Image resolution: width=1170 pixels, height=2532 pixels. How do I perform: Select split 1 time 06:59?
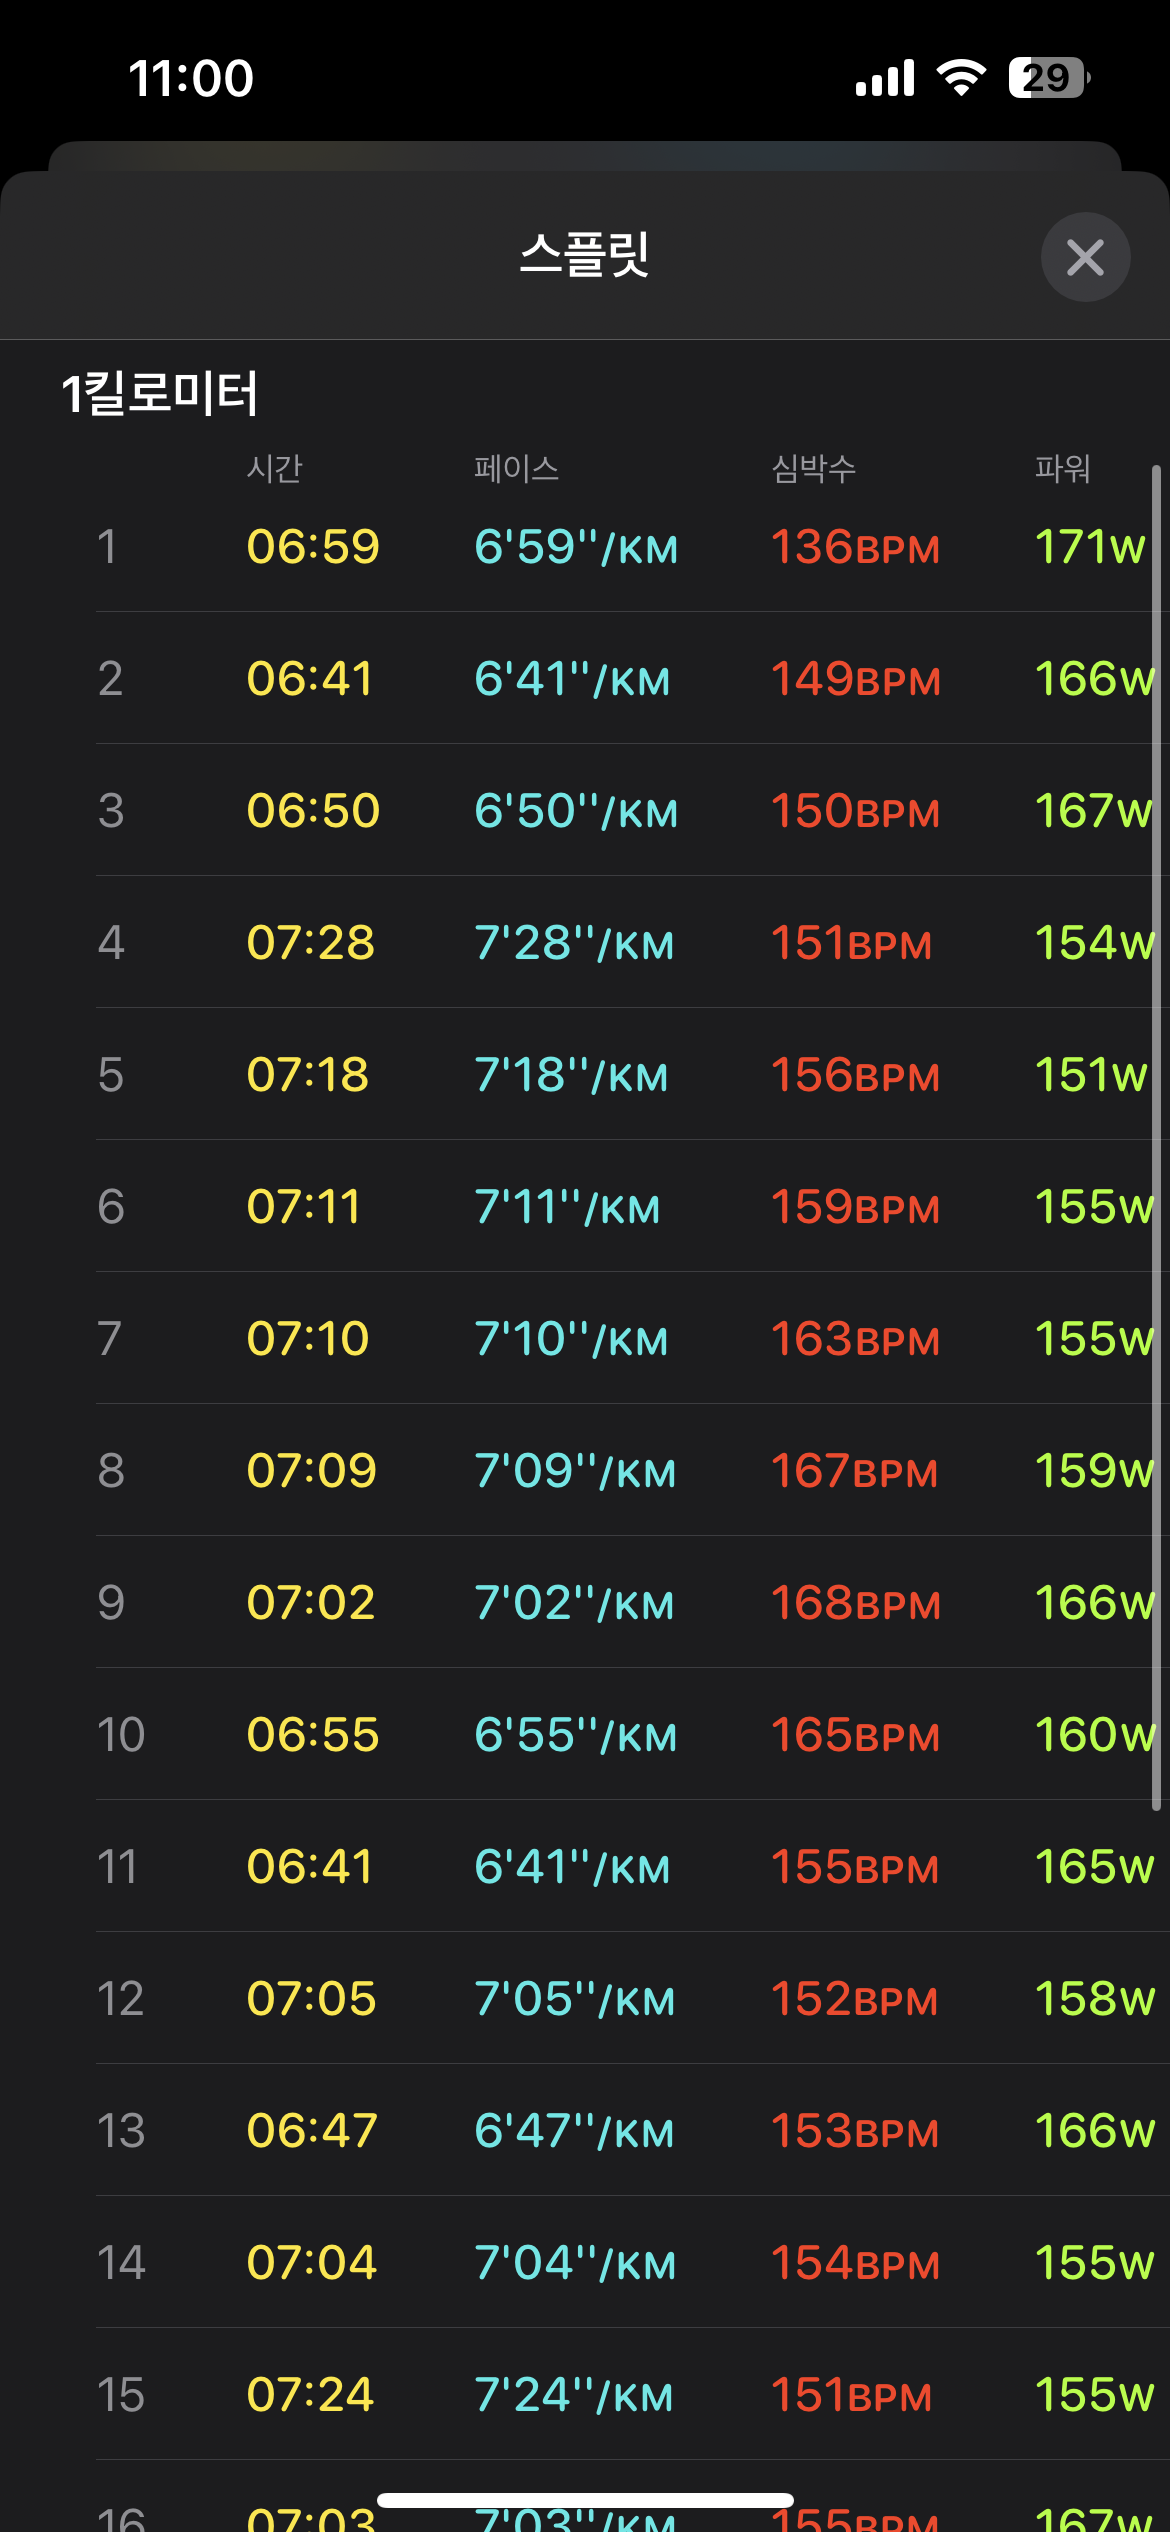tap(313, 547)
